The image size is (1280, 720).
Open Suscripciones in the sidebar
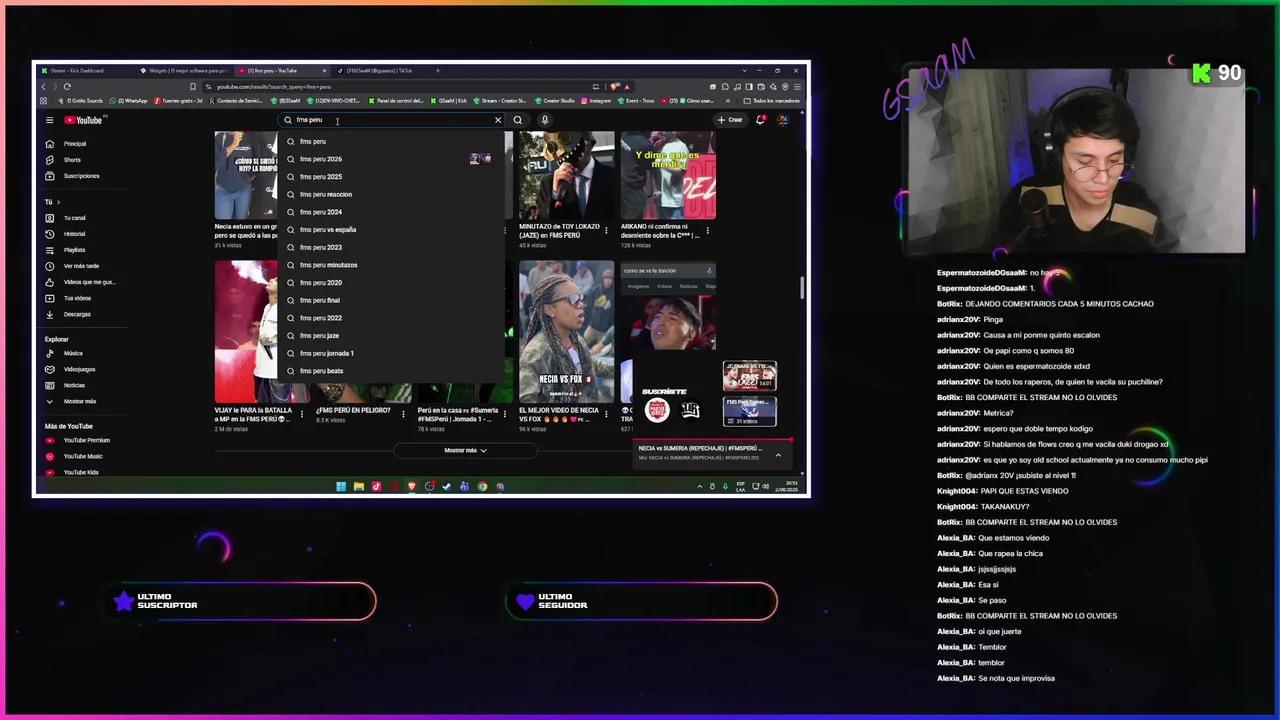point(81,176)
